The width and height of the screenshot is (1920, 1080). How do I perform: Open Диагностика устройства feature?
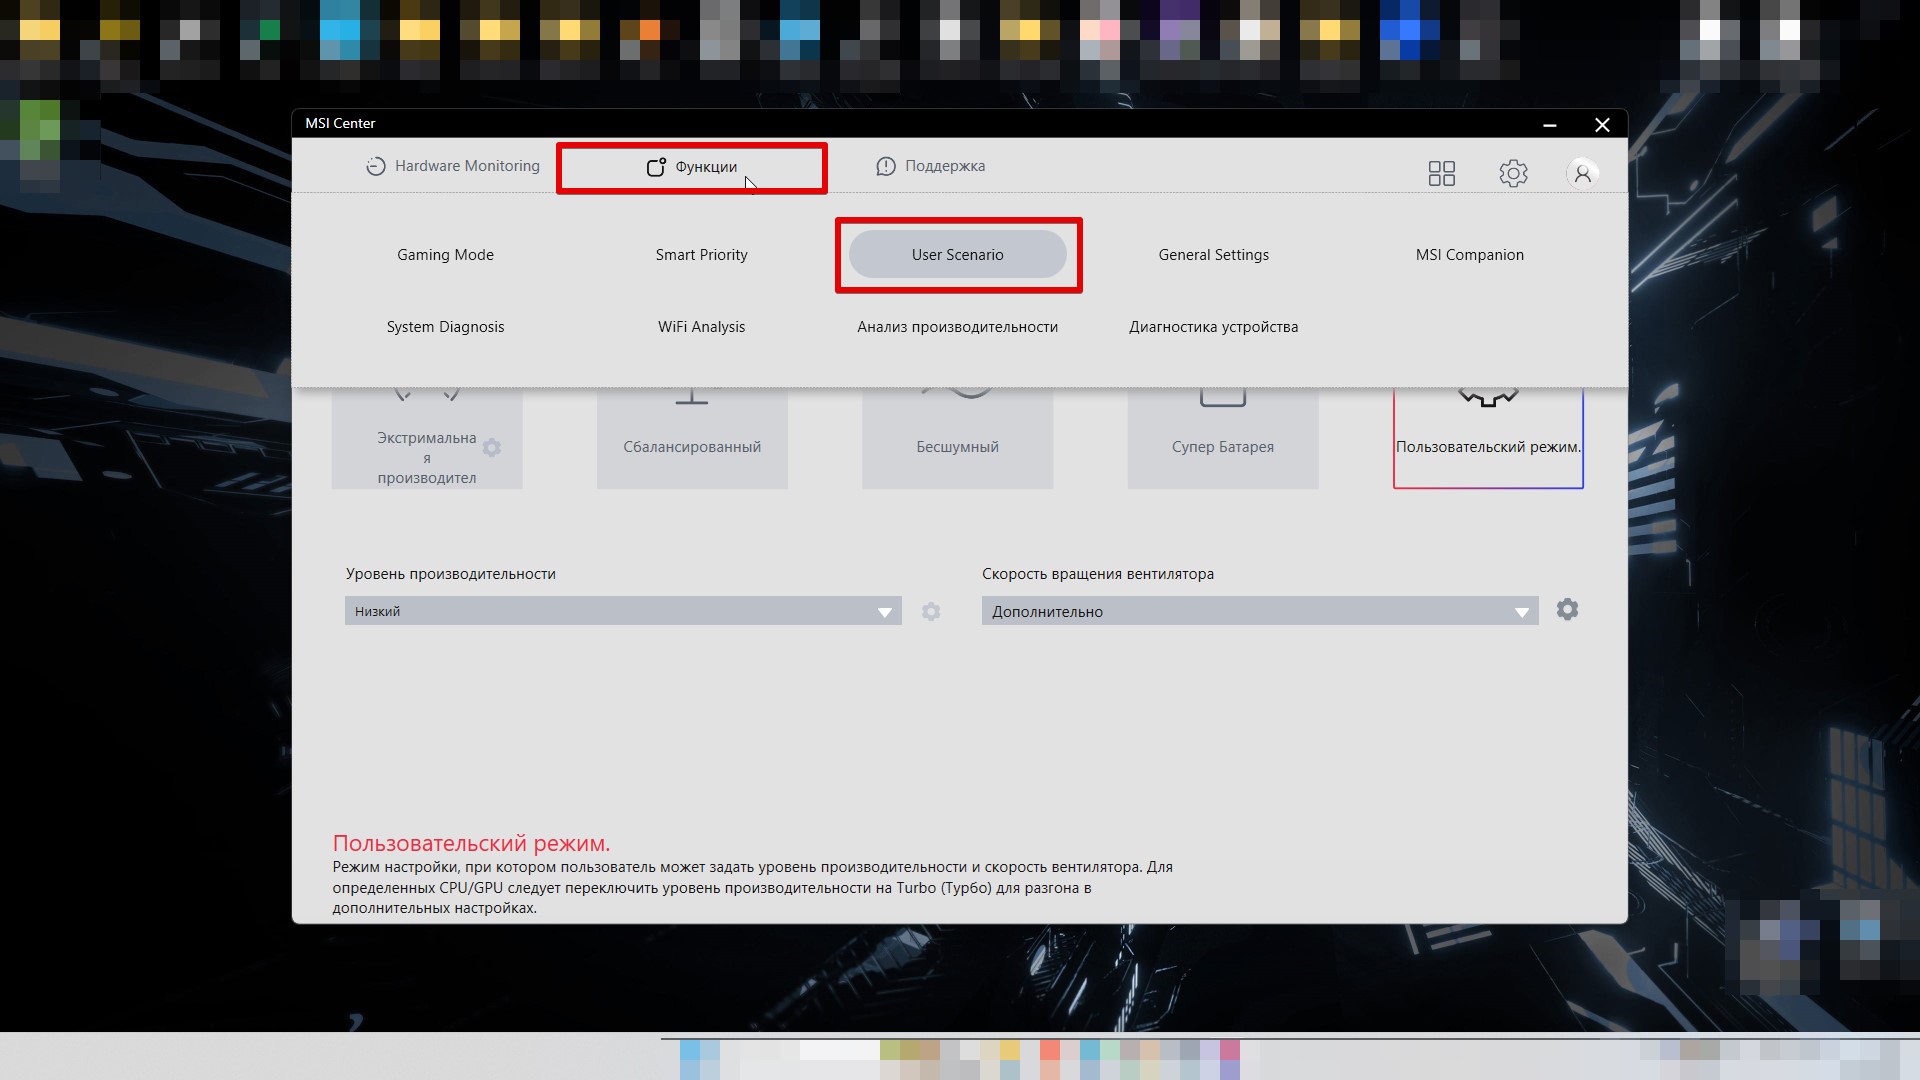click(x=1213, y=327)
